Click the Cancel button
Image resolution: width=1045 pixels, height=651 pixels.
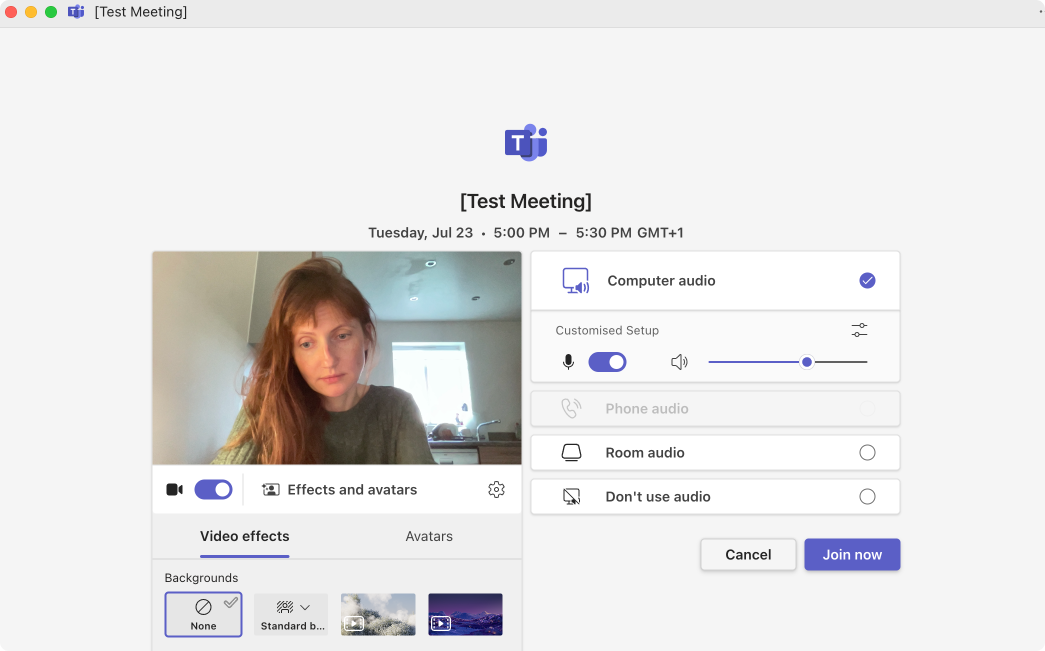pos(748,554)
